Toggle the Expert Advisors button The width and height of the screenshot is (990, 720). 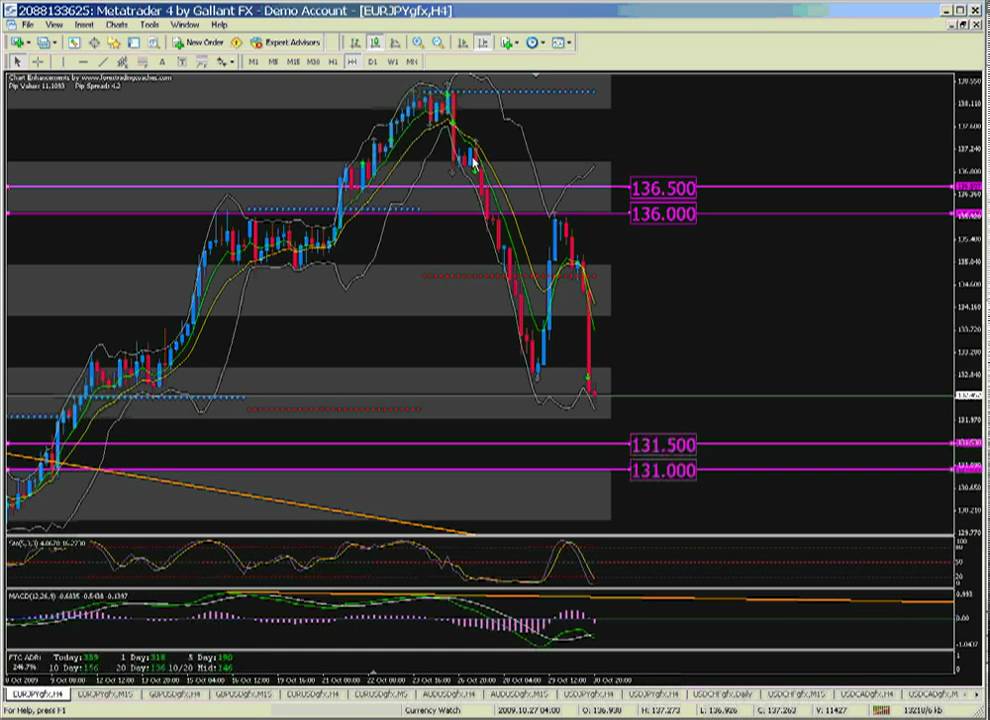[285, 42]
